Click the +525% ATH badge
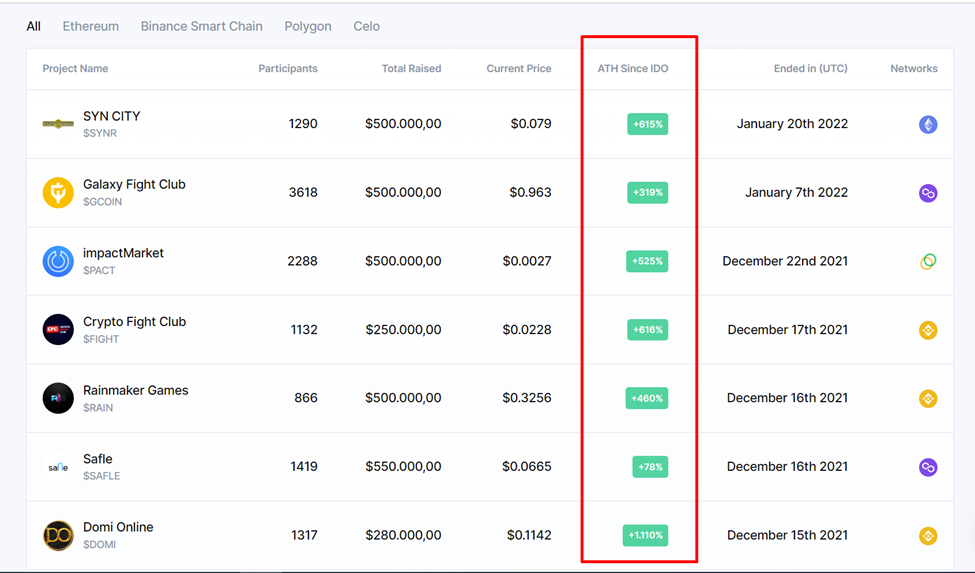This screenshot has height=573, width=975. tap(647, 261)
